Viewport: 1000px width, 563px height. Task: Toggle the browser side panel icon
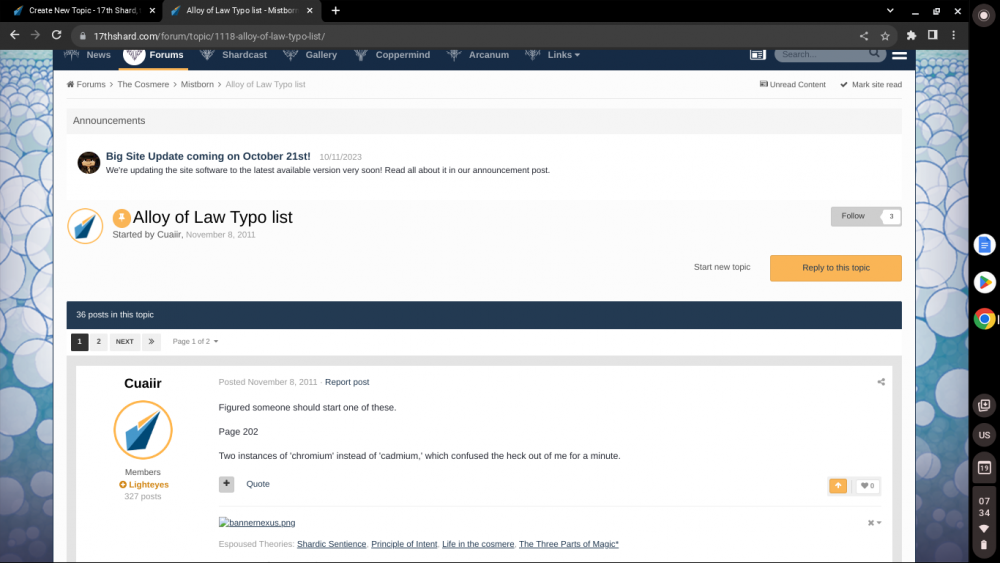click(932, 35)
